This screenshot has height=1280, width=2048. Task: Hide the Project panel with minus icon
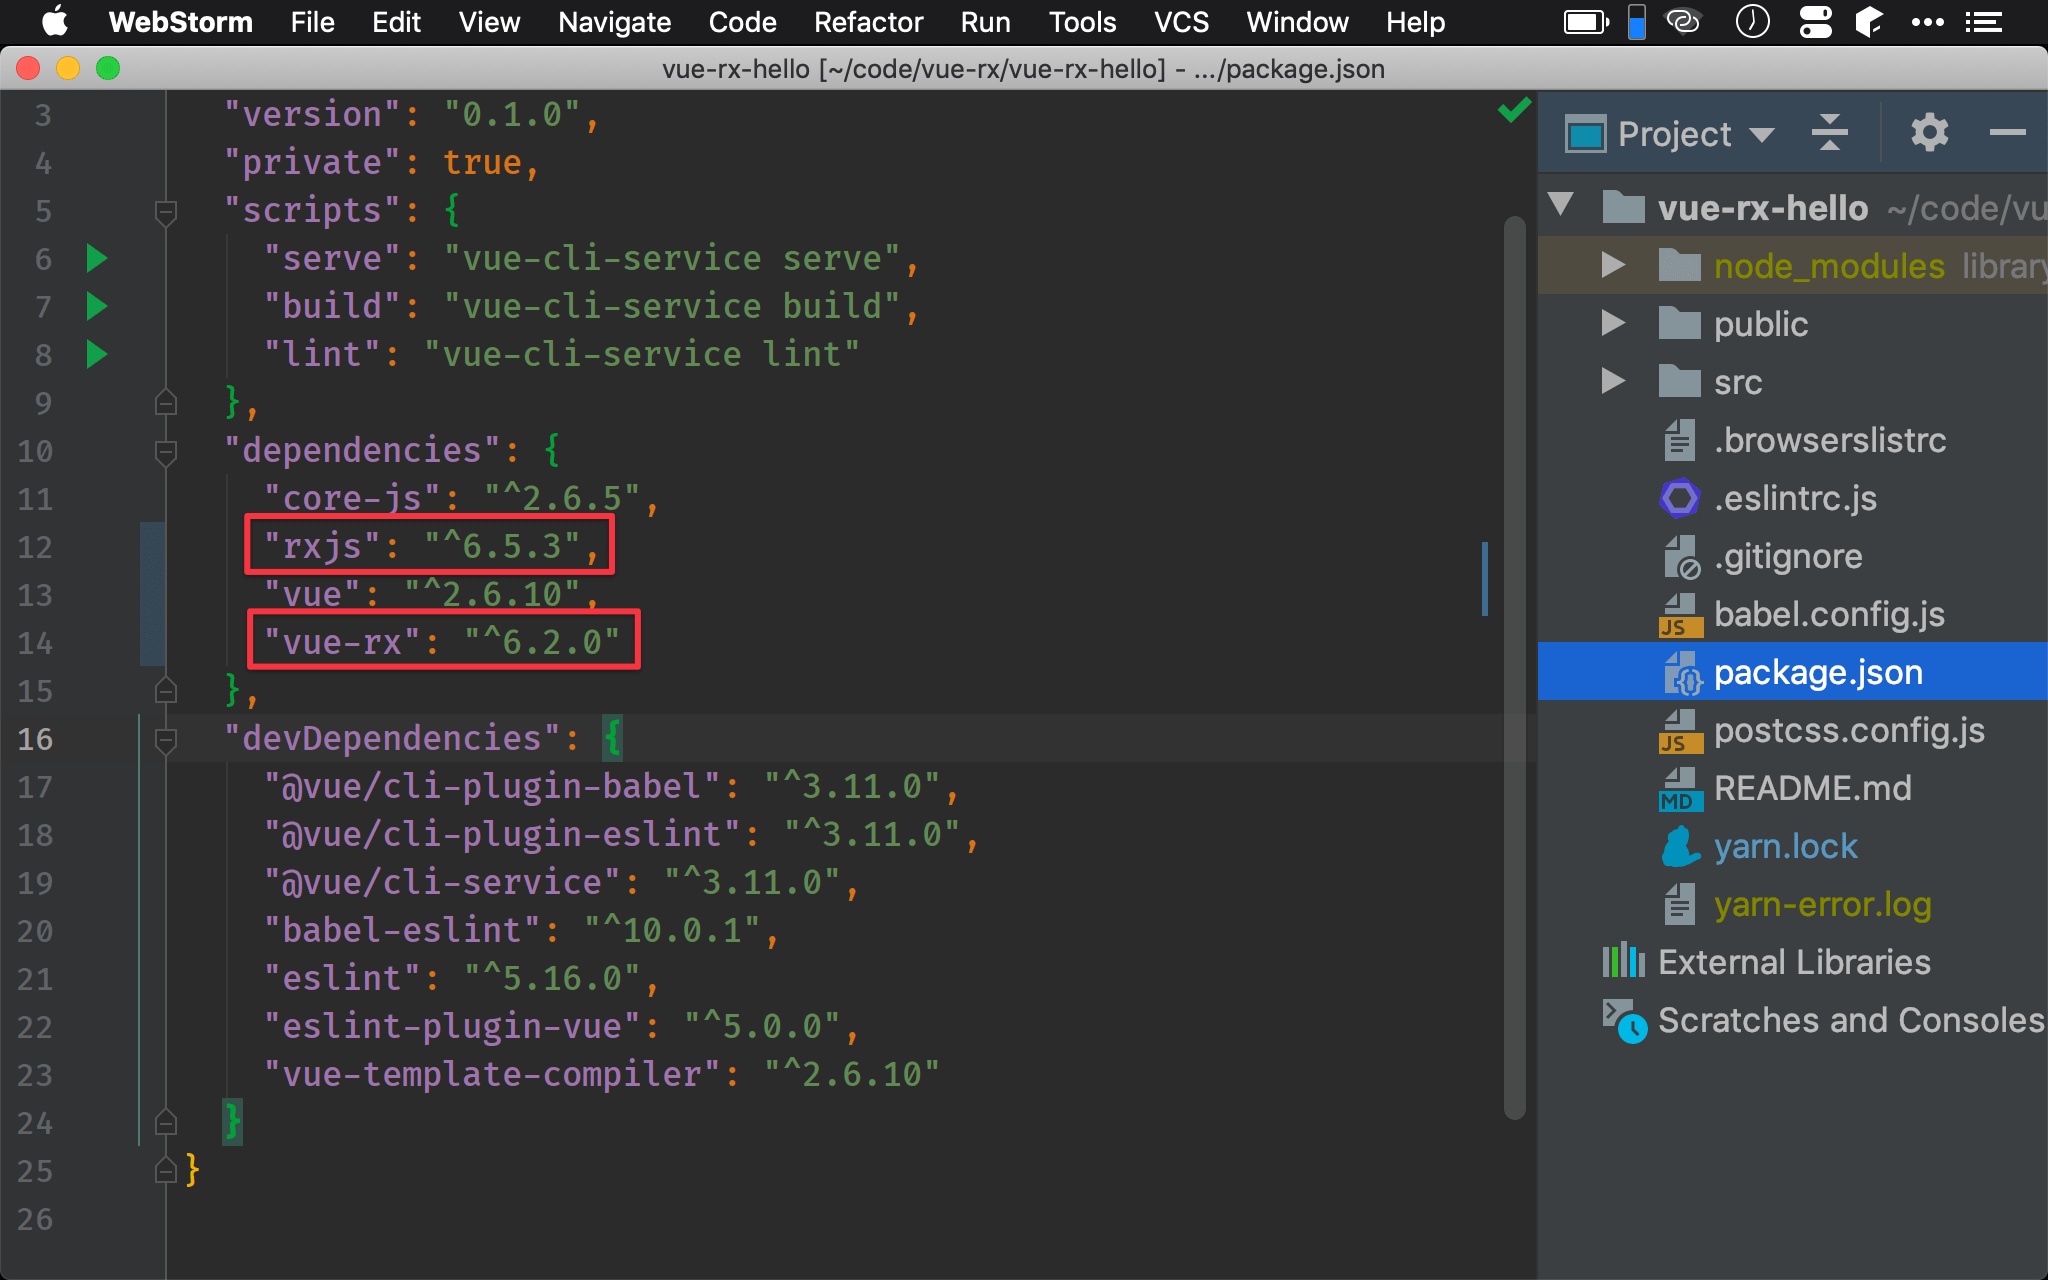(x=2007, y=132)
